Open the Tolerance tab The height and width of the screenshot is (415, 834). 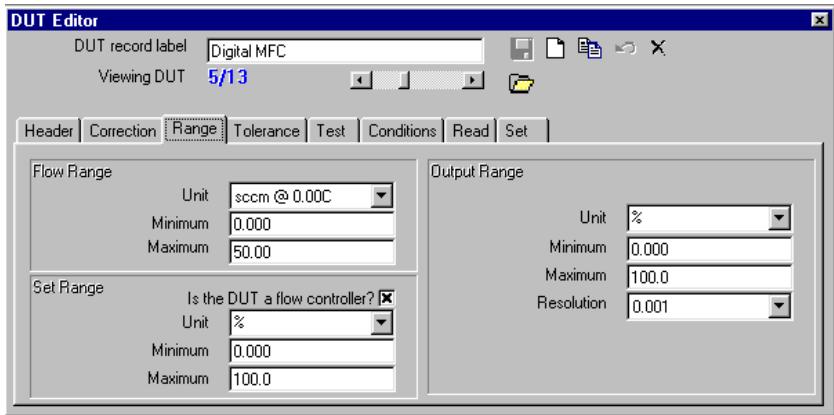(266, 131)
